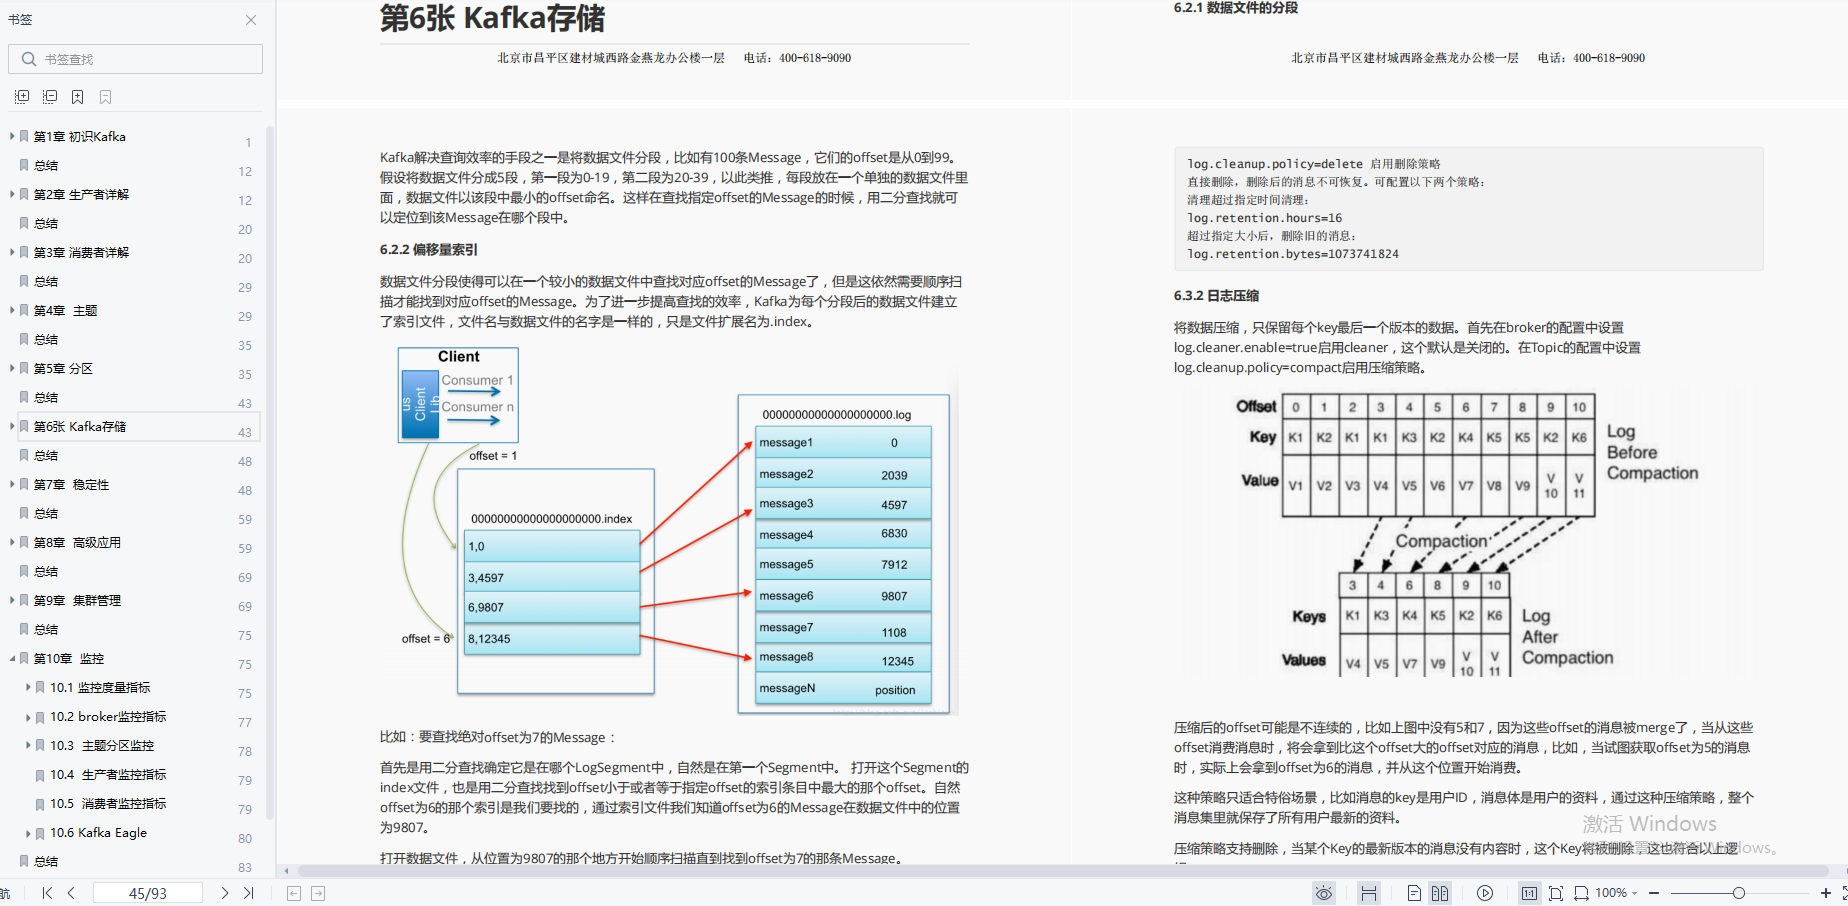
Task: Toggle the remove bookmark icon
Action: tap(104, 96)
